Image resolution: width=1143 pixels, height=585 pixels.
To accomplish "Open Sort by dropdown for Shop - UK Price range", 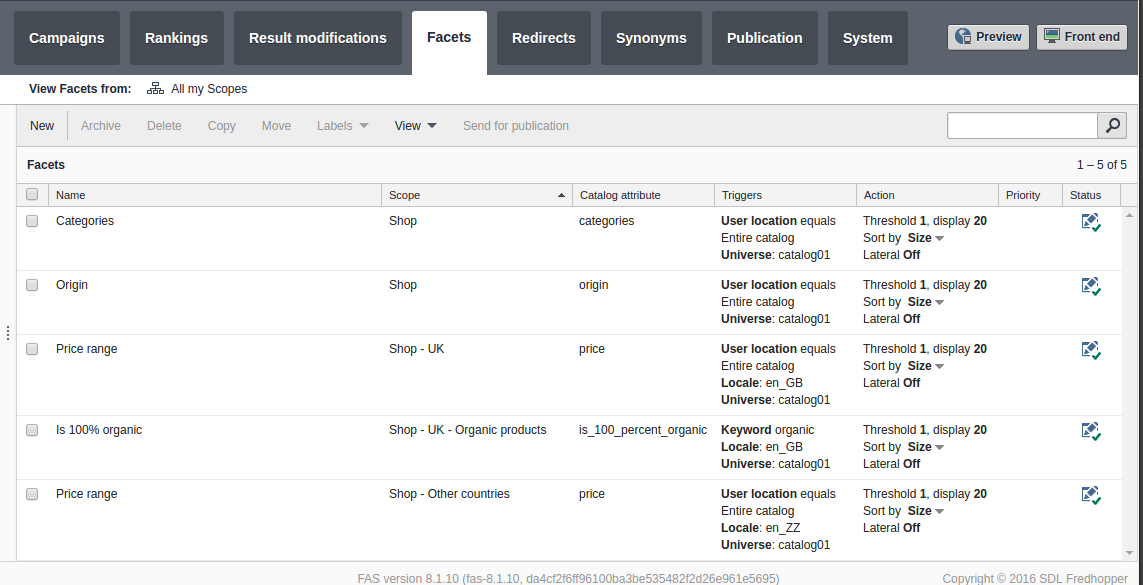I will (926, 366).
